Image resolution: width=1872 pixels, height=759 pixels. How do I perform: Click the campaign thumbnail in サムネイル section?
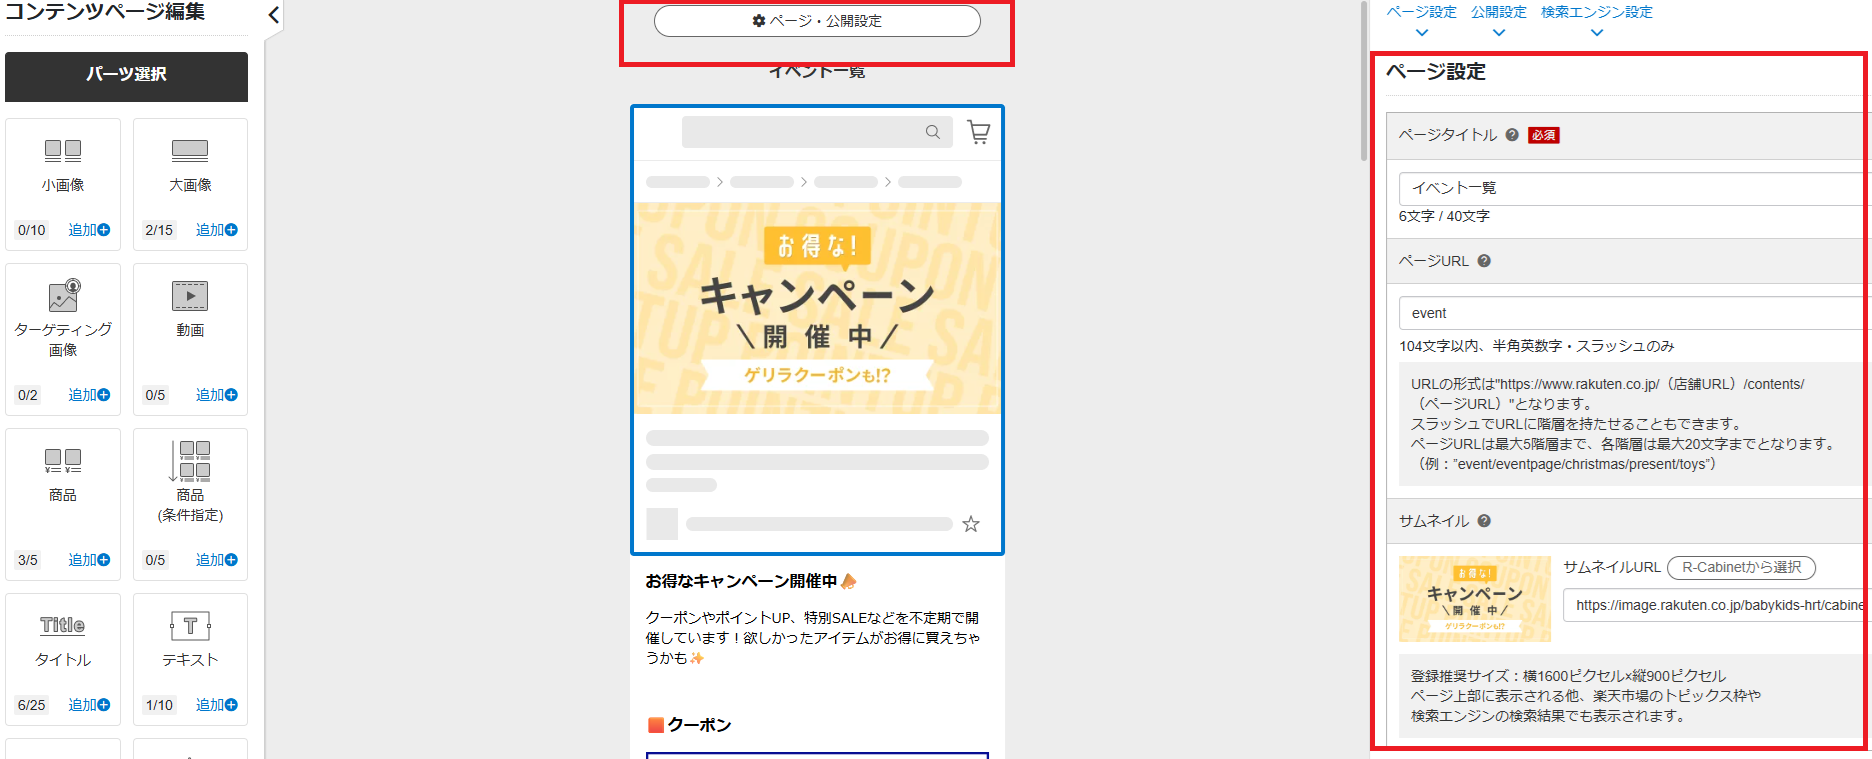[1474, 599]
